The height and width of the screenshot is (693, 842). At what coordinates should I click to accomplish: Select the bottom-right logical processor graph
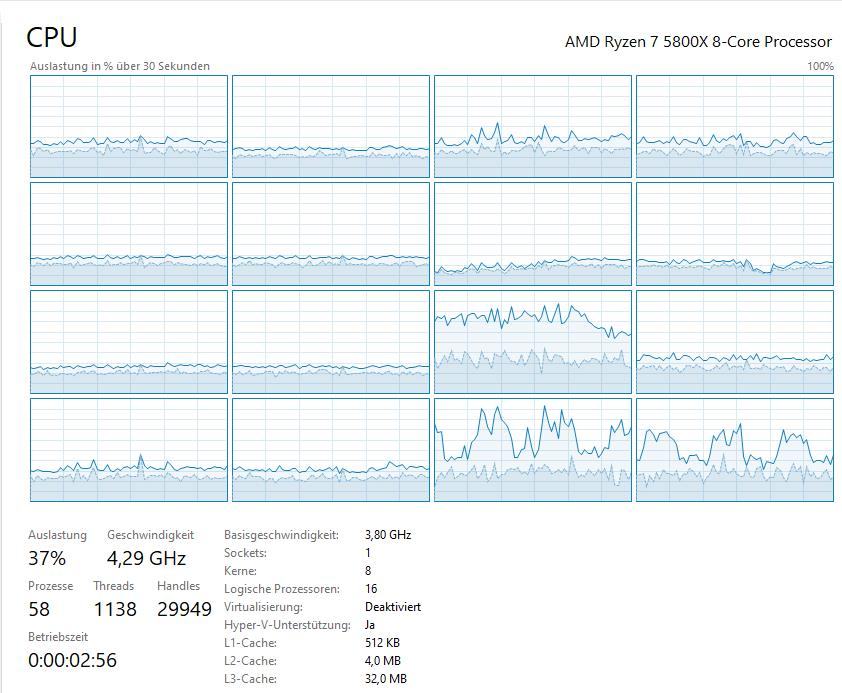tap(734, 449)
